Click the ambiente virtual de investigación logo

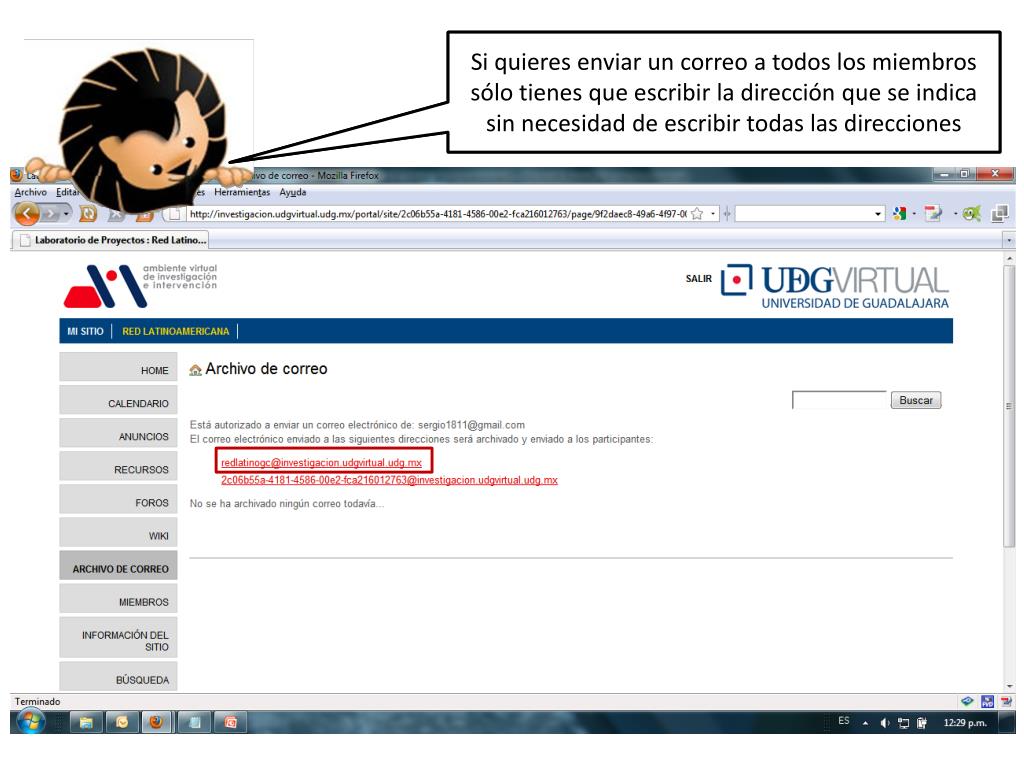[x=140, y=285]
